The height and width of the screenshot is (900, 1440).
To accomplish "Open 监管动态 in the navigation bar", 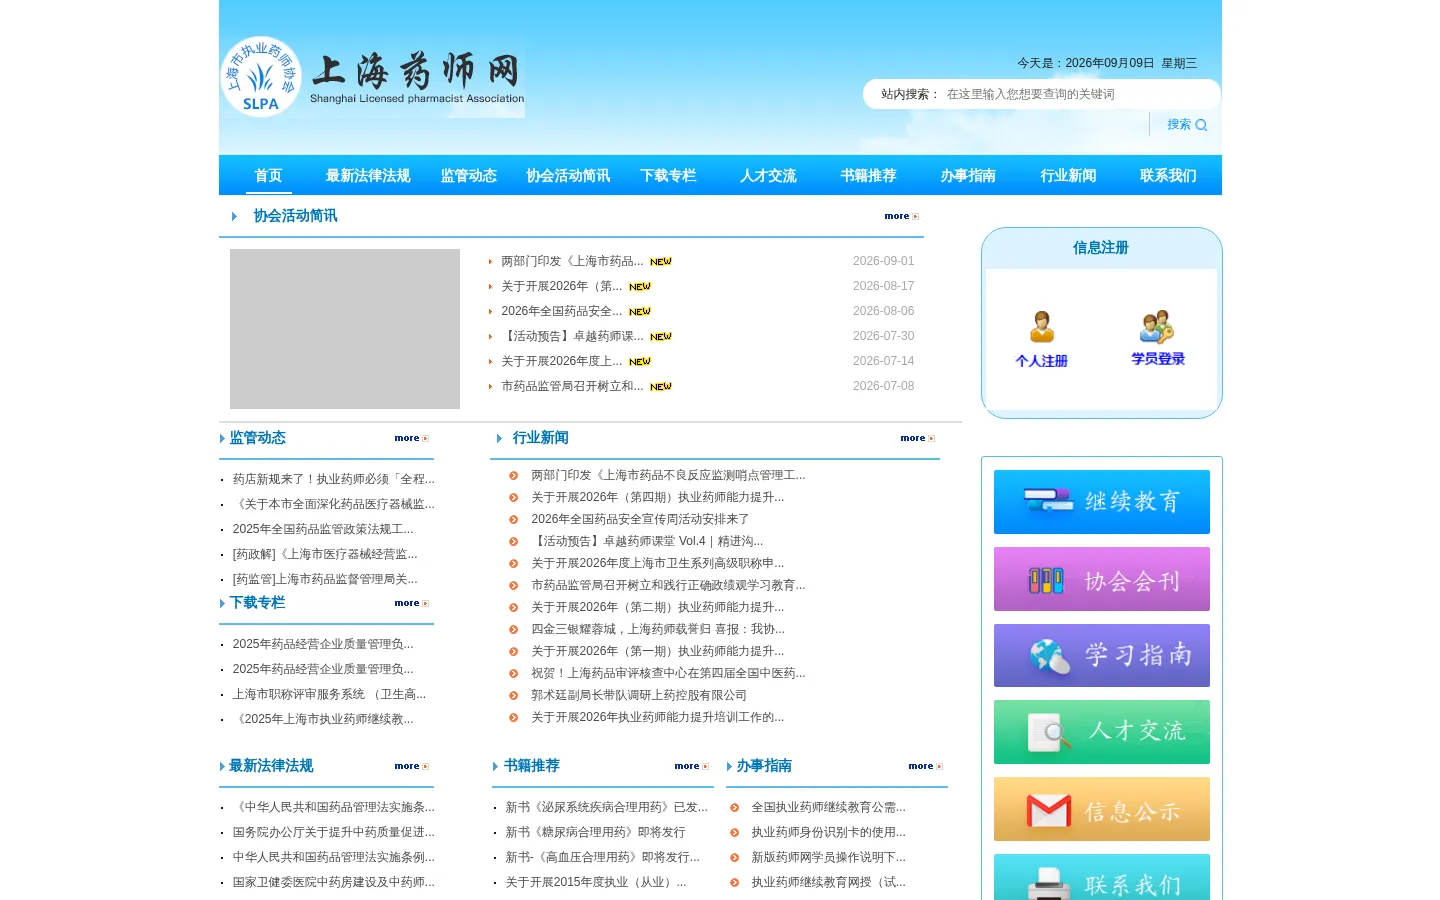I will (469, 176).
